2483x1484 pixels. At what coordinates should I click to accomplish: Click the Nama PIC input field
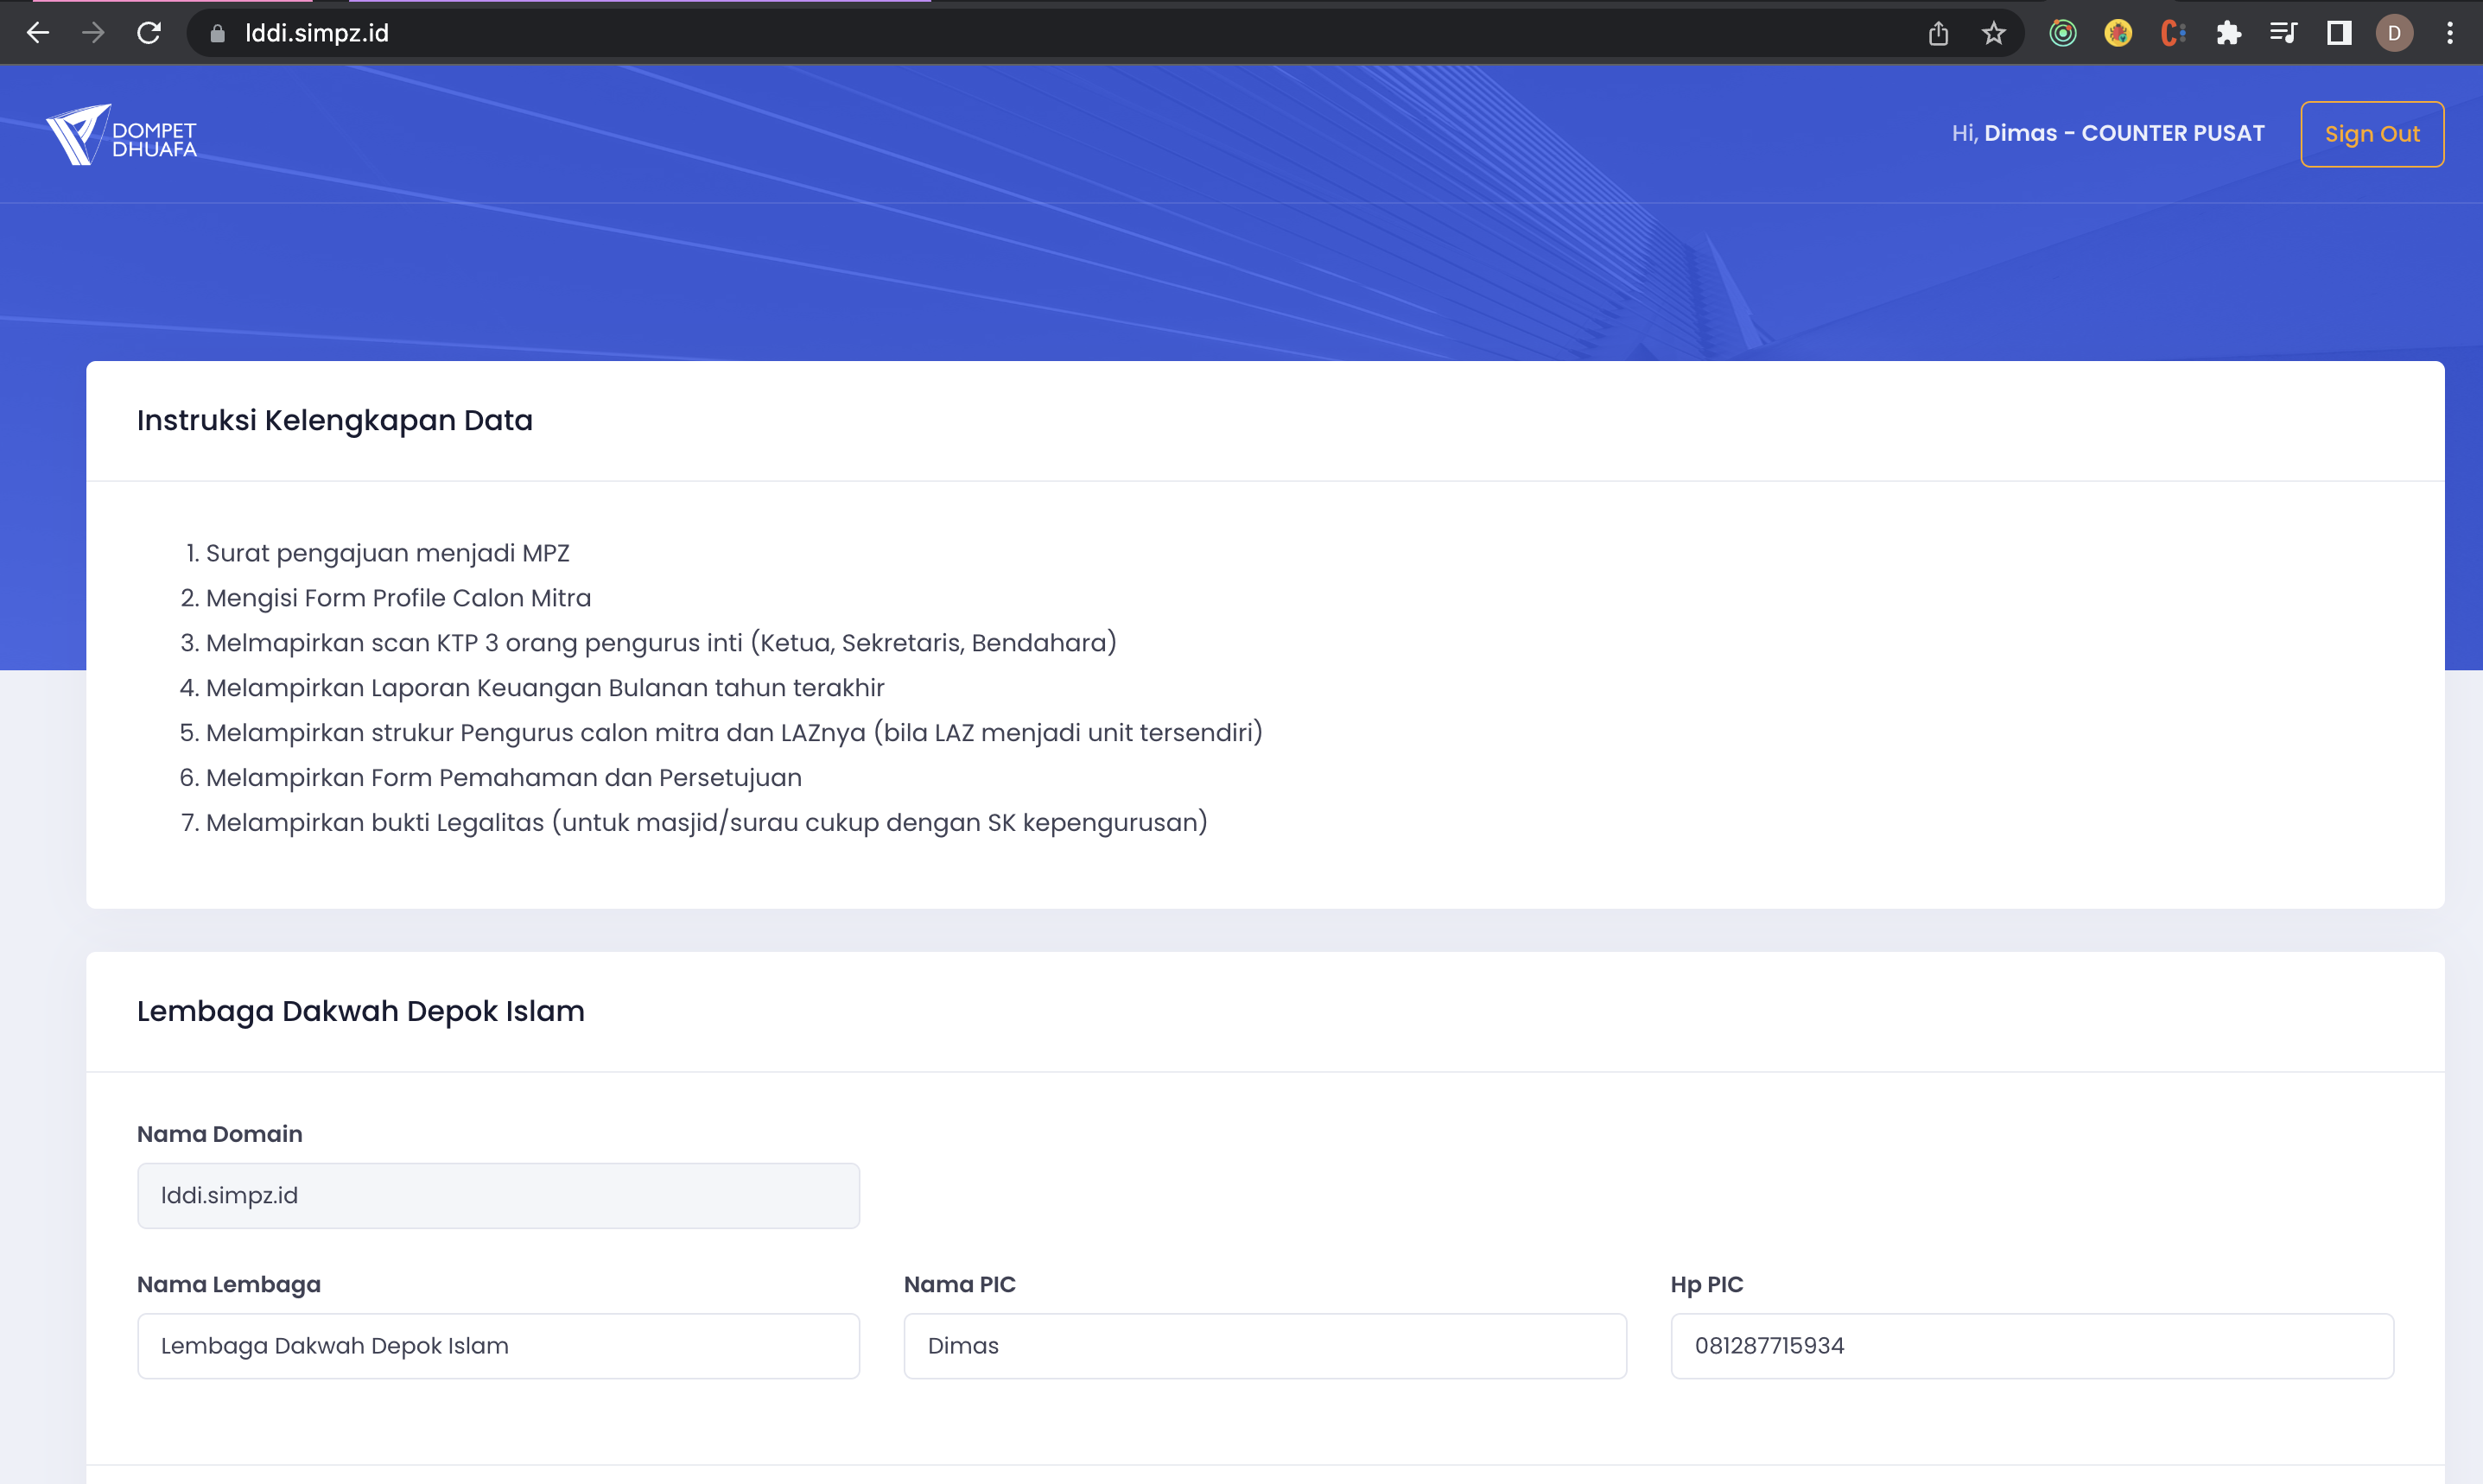coord(1265,1346)
